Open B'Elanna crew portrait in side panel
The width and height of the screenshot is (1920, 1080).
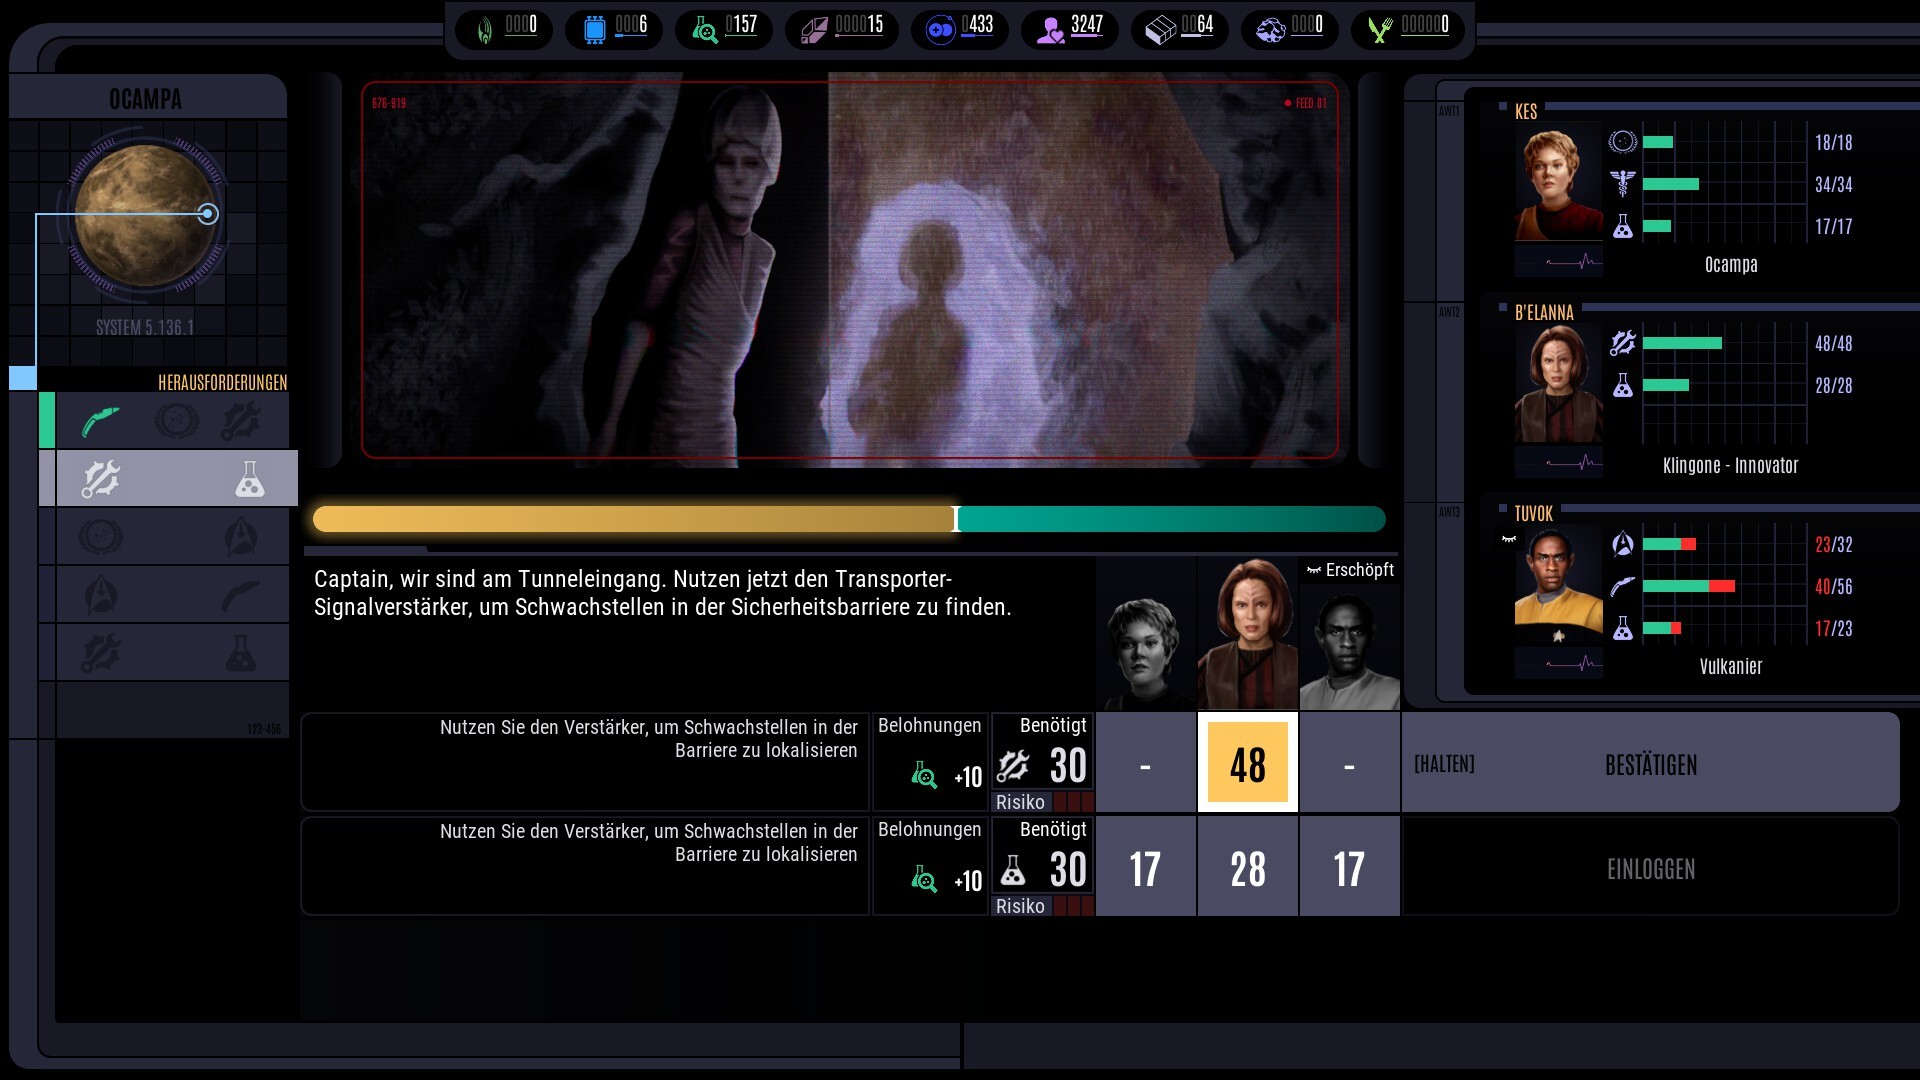pyautogui.click(x=1558, y=384)
